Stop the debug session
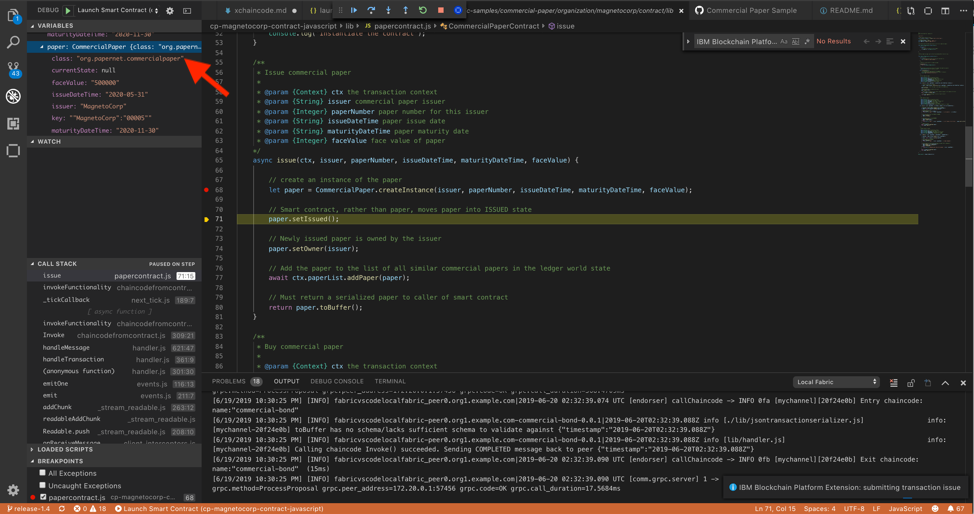Image resolution: width=974 pixels, height=514 pixels. click(440, 10)
